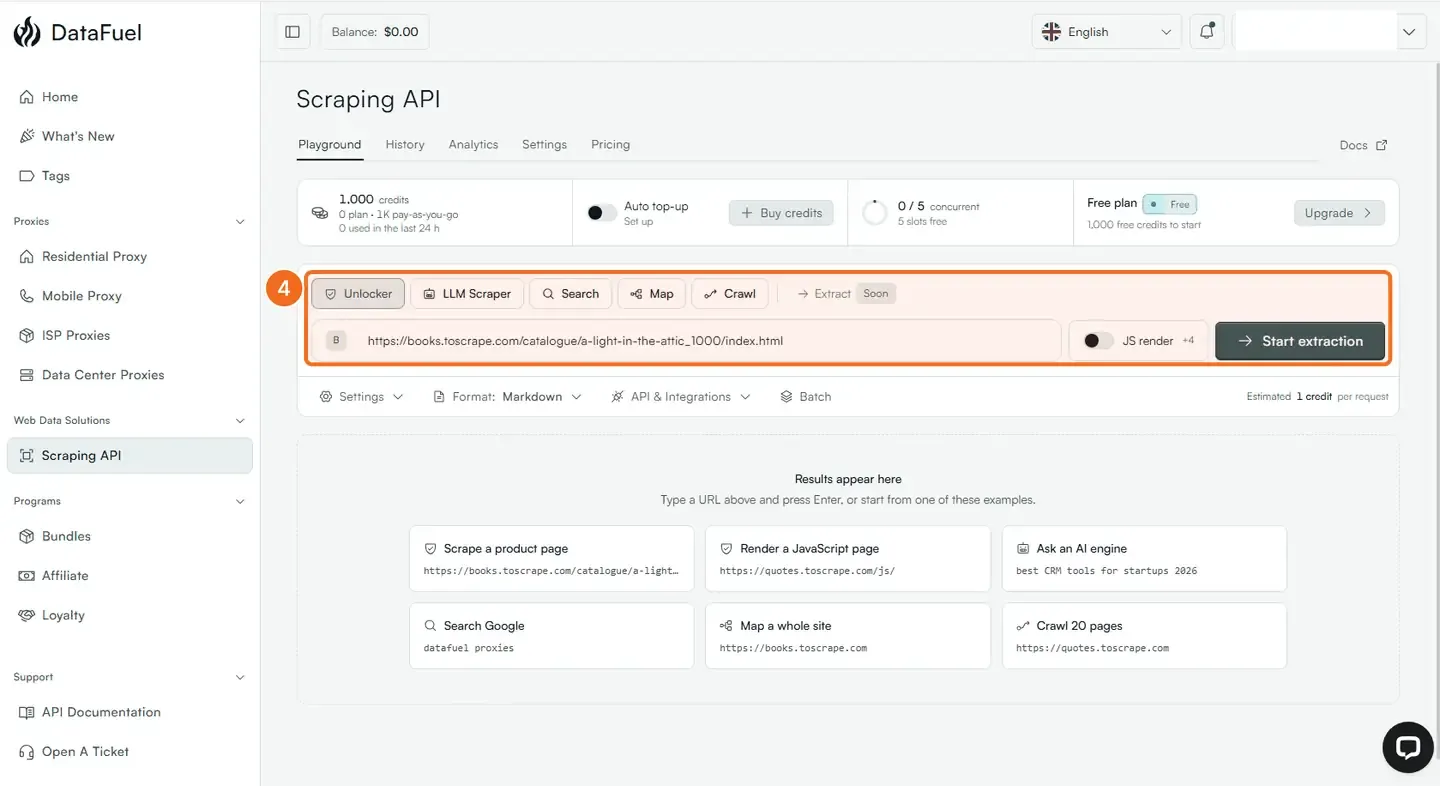
Task: Click the Data Center Proxies server icon
Action: 27,375
